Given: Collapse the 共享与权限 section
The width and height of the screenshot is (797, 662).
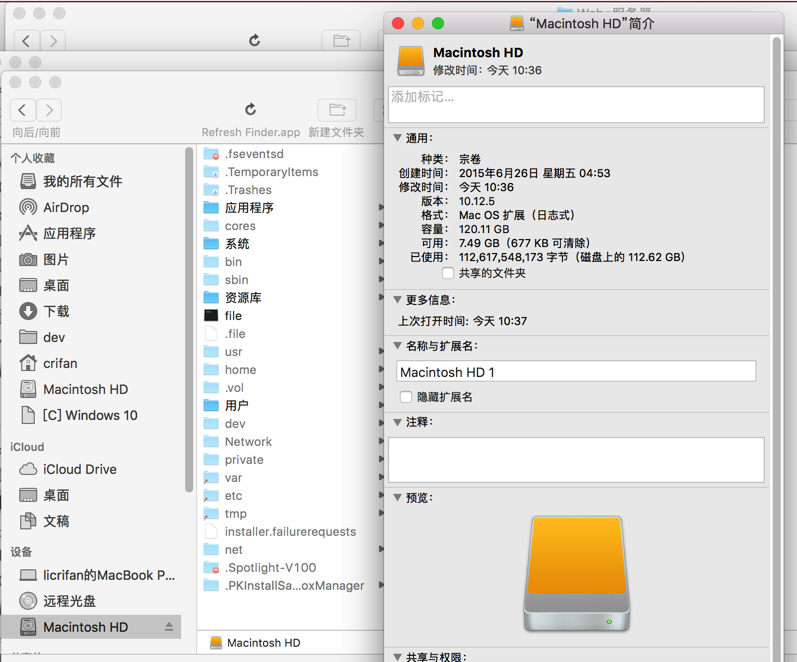Looking at the screenshot, I should 397,656.
